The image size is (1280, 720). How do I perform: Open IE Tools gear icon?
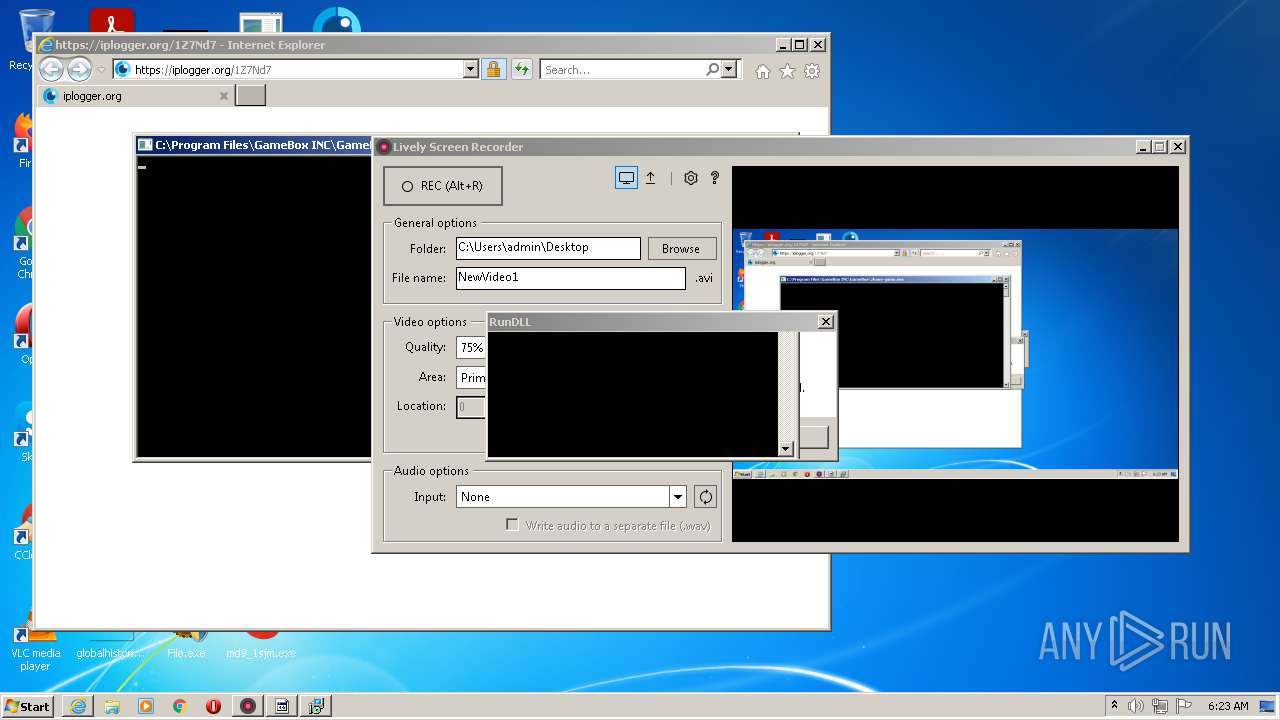pyautogui.click(x=812, y=71)
